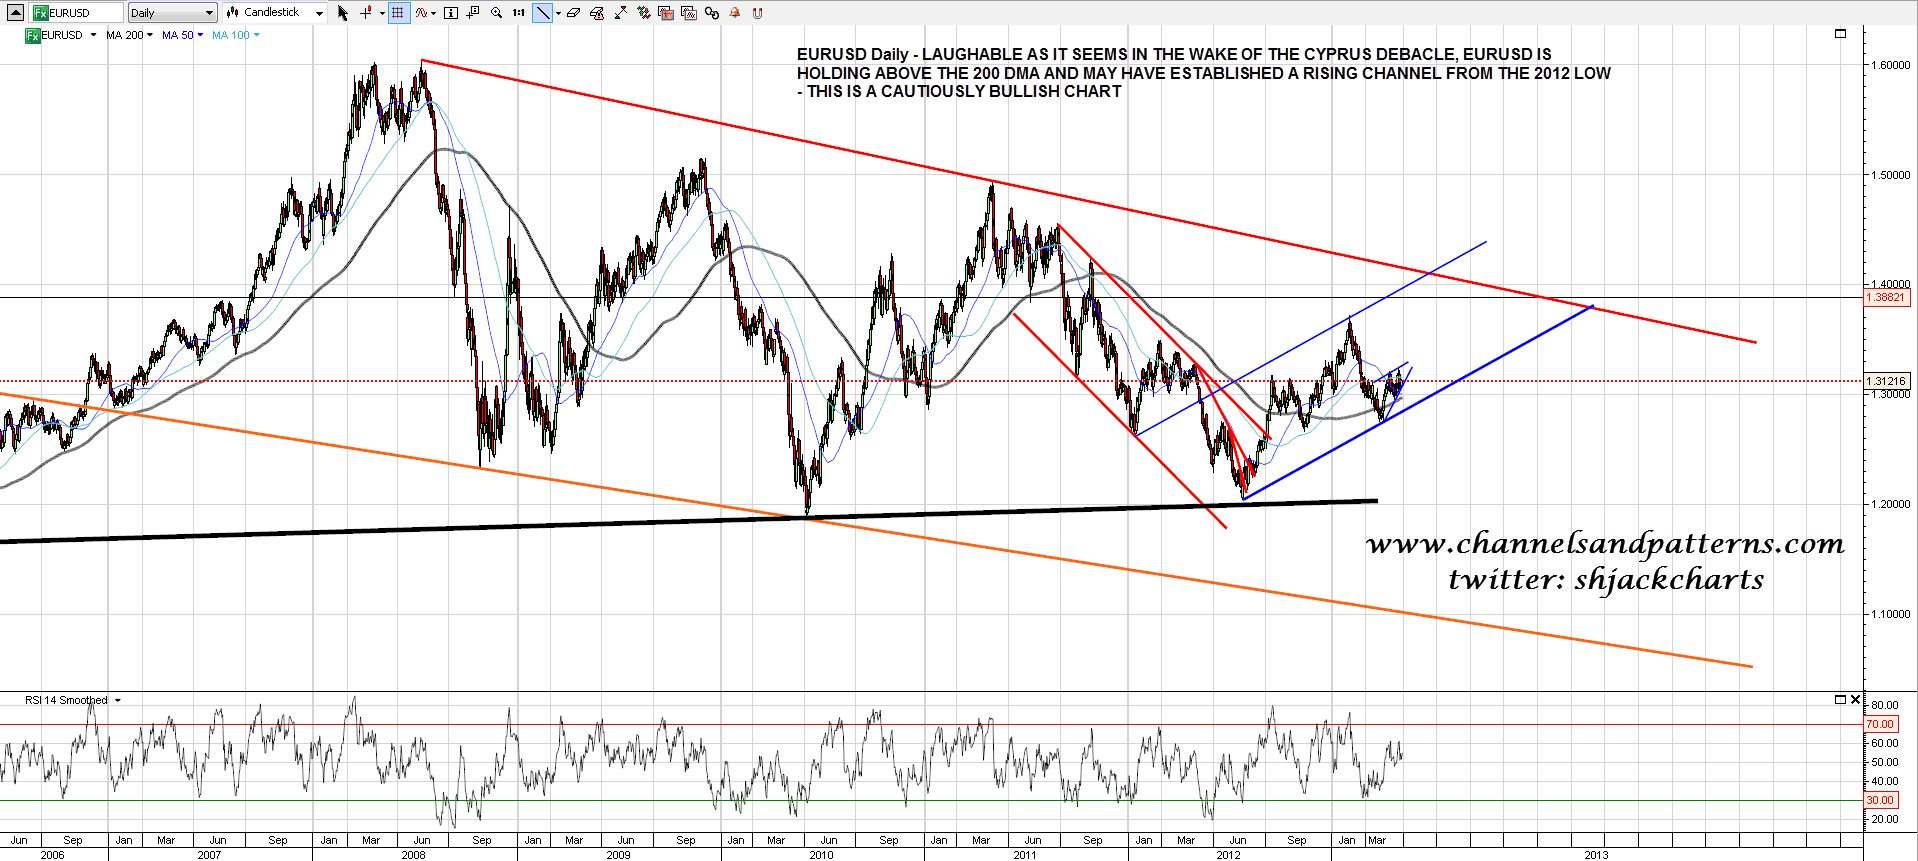1918x861 pixels.
Task: Open the chart info icon
Action: 451,13
